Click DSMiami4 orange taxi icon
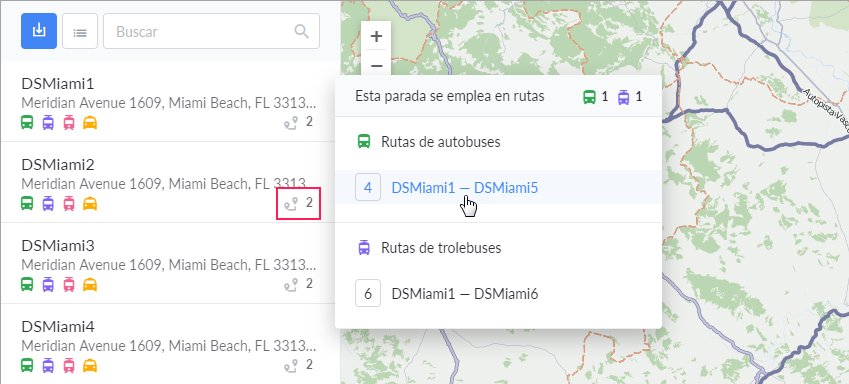This screenshot has height=384, width=849. (90, 366)
